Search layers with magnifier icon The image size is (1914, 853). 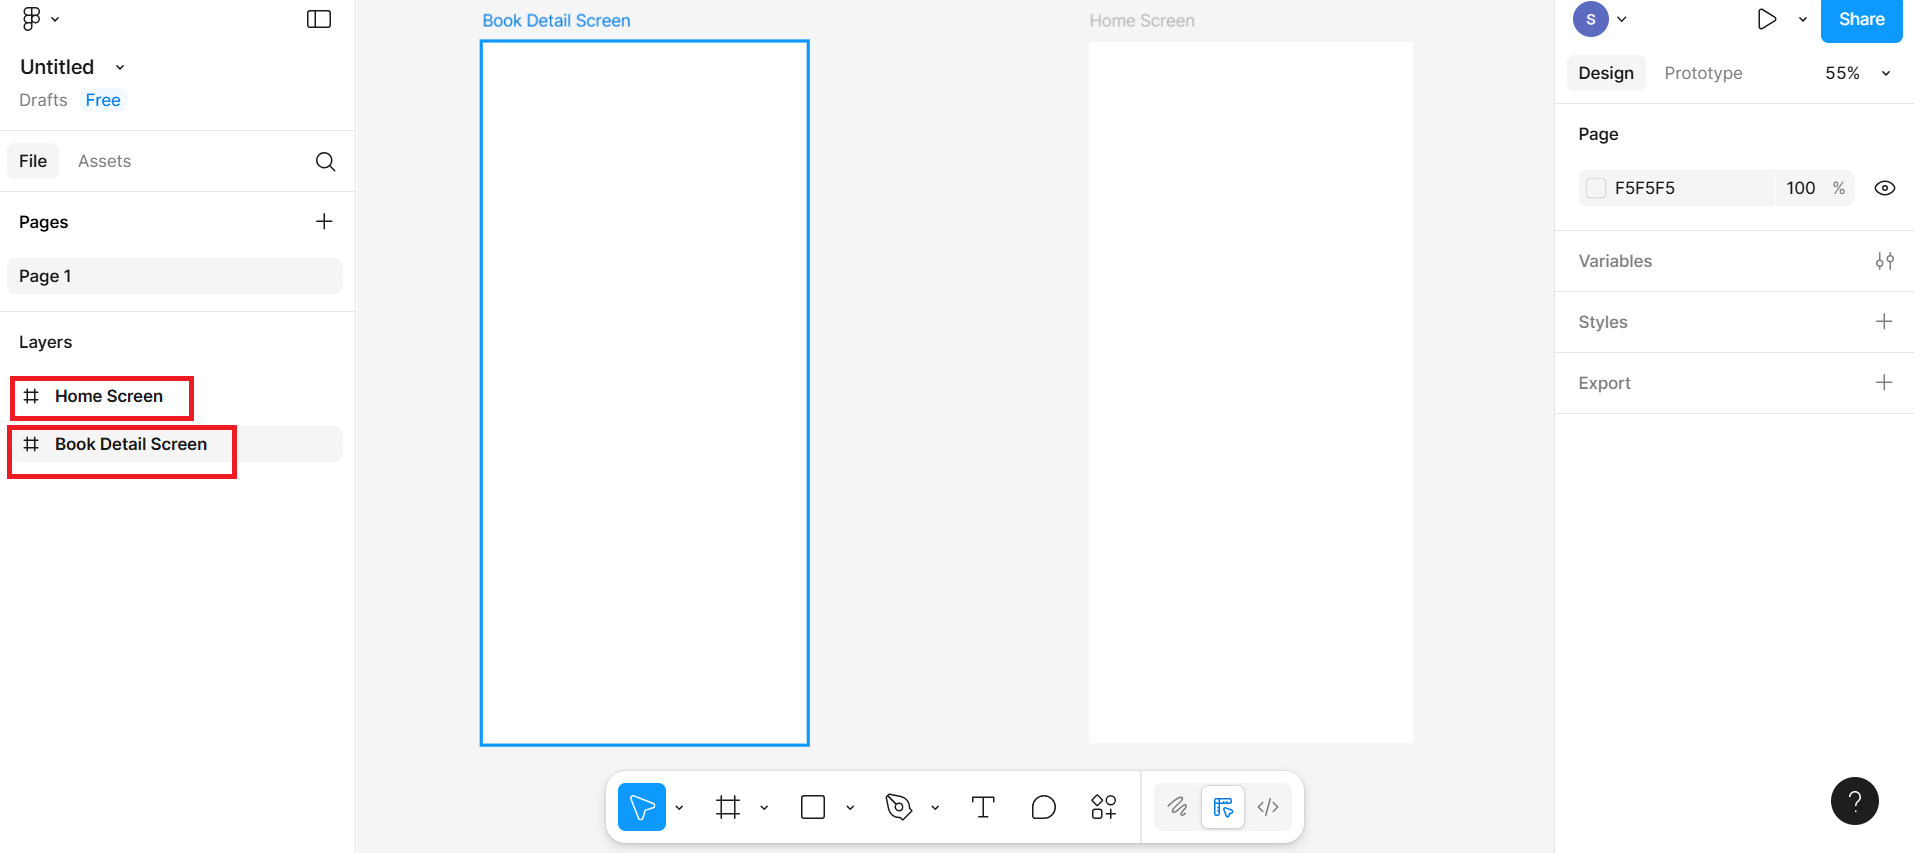click(x=325, y=162)
